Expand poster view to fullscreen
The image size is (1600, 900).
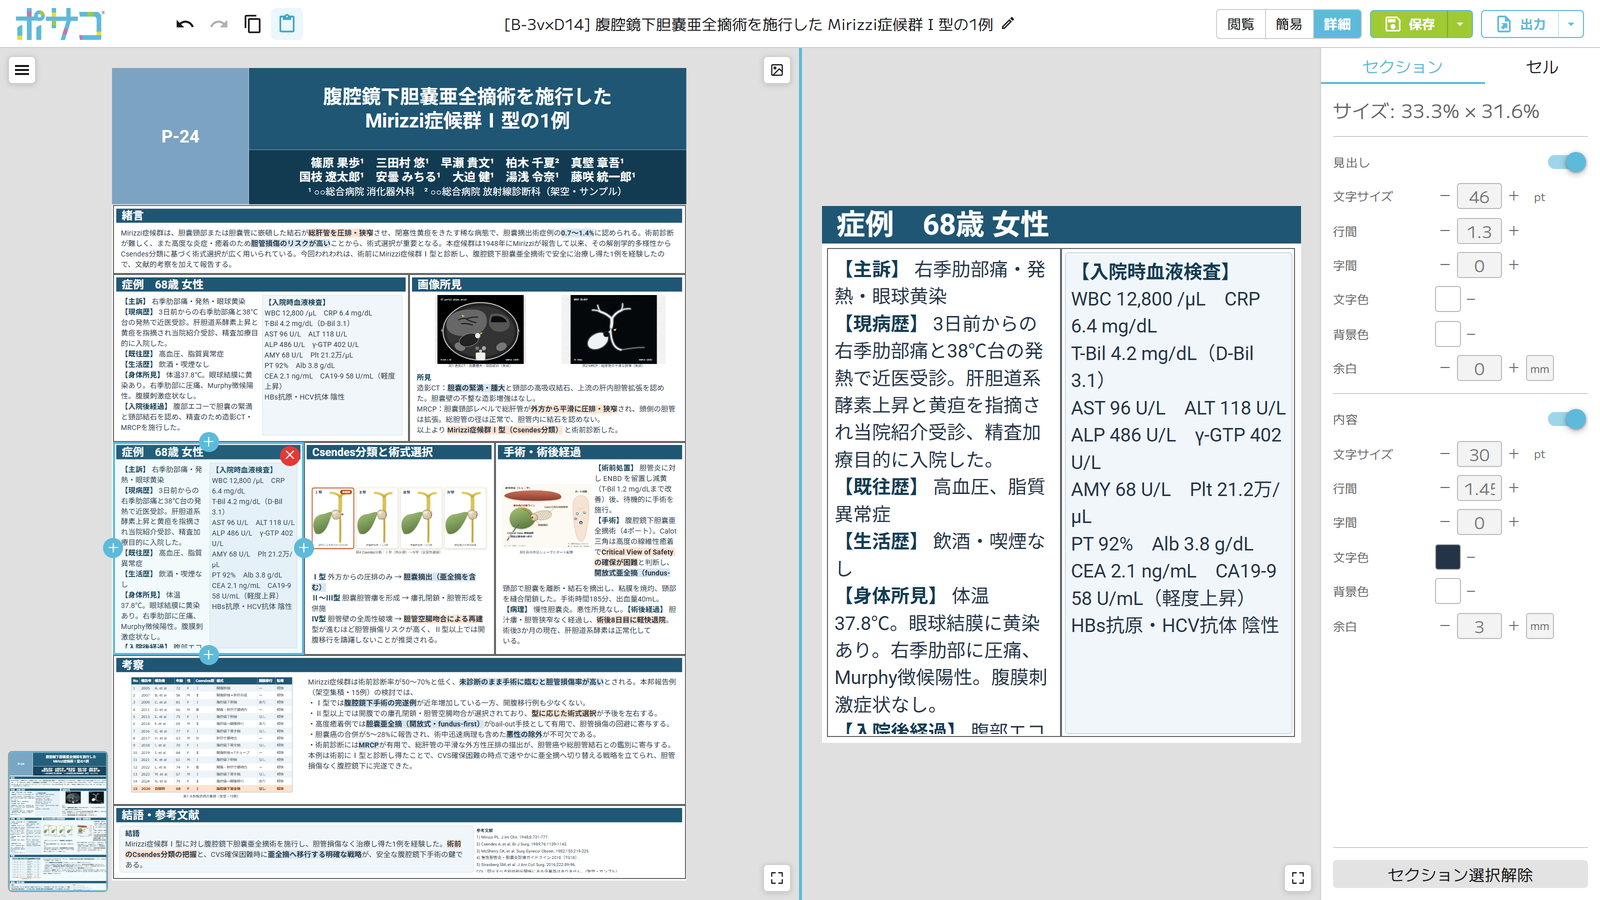click(777, 878)
